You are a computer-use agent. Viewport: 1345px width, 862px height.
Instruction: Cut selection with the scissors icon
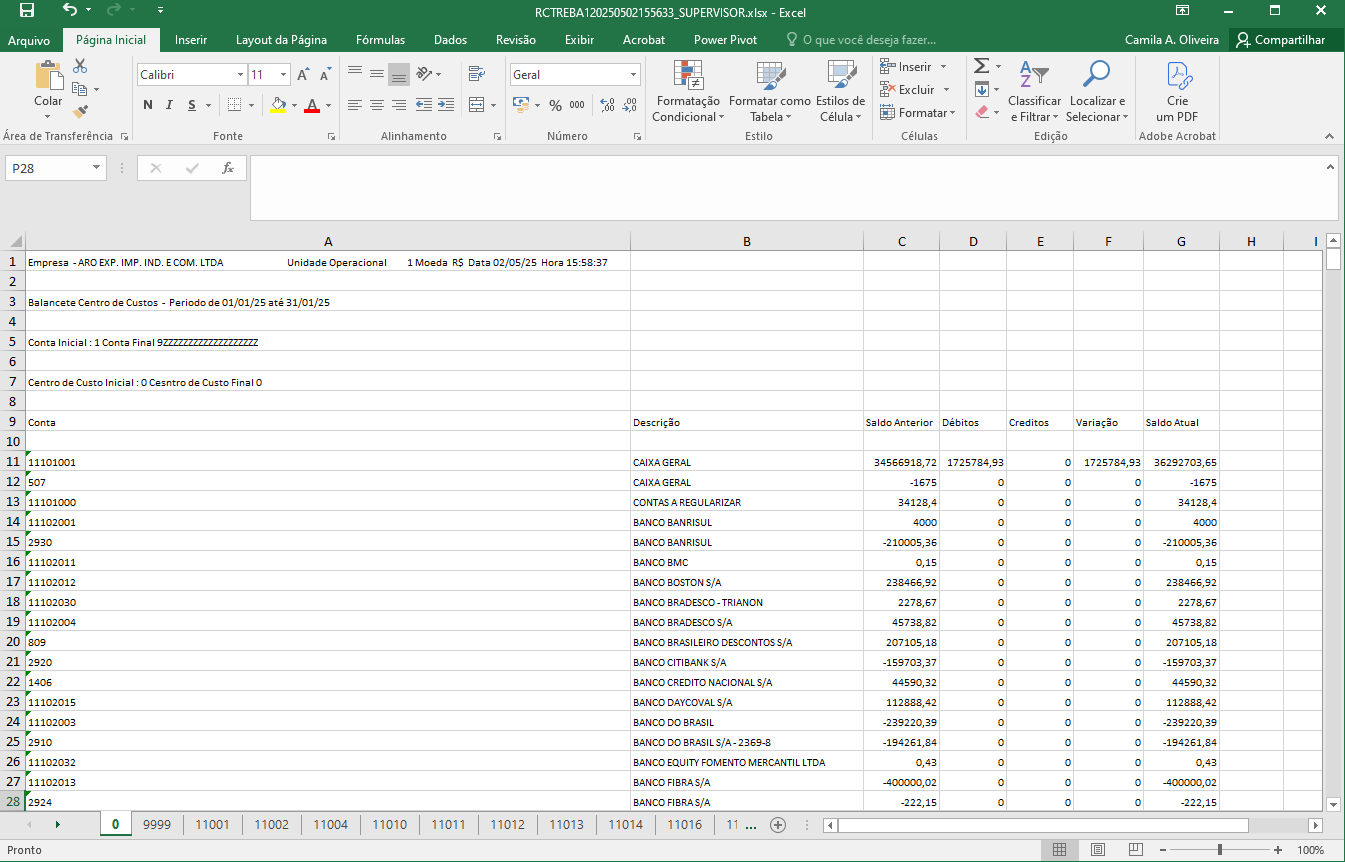point(80,66)
